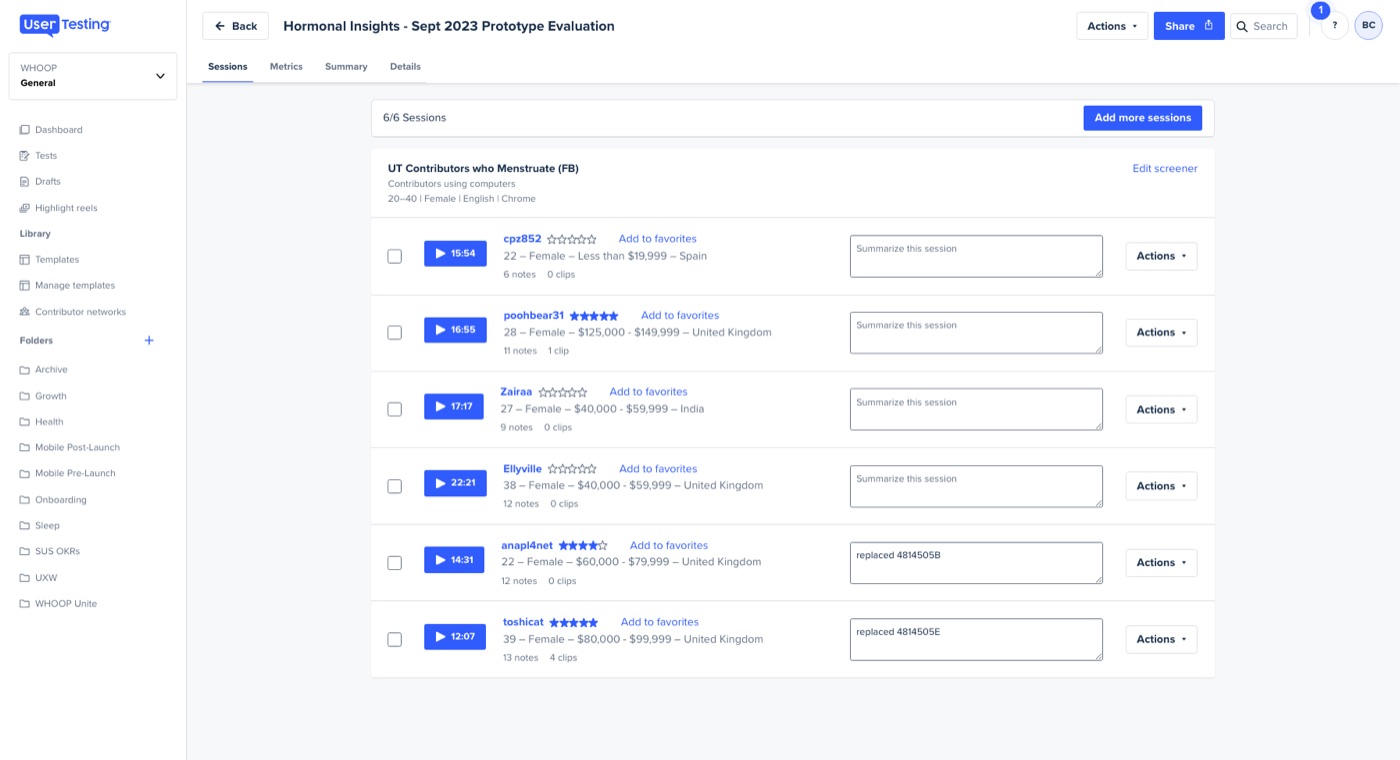
Task: Switch to the Summary tab
Action: click(x=346, y=67)
